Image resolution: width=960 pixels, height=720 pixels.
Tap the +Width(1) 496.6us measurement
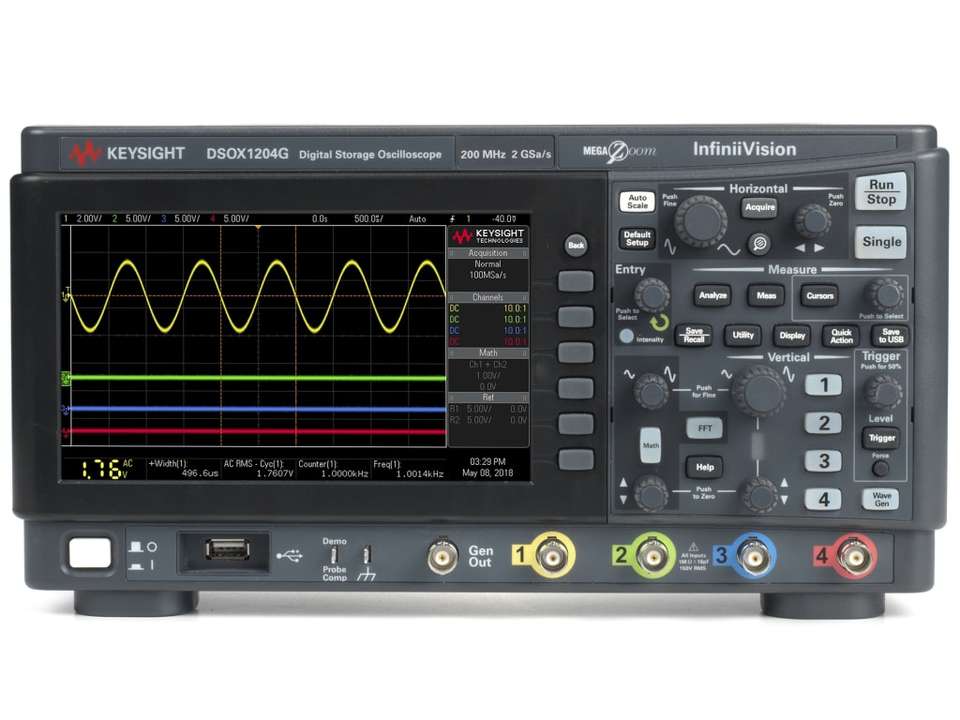pos(184,469)
